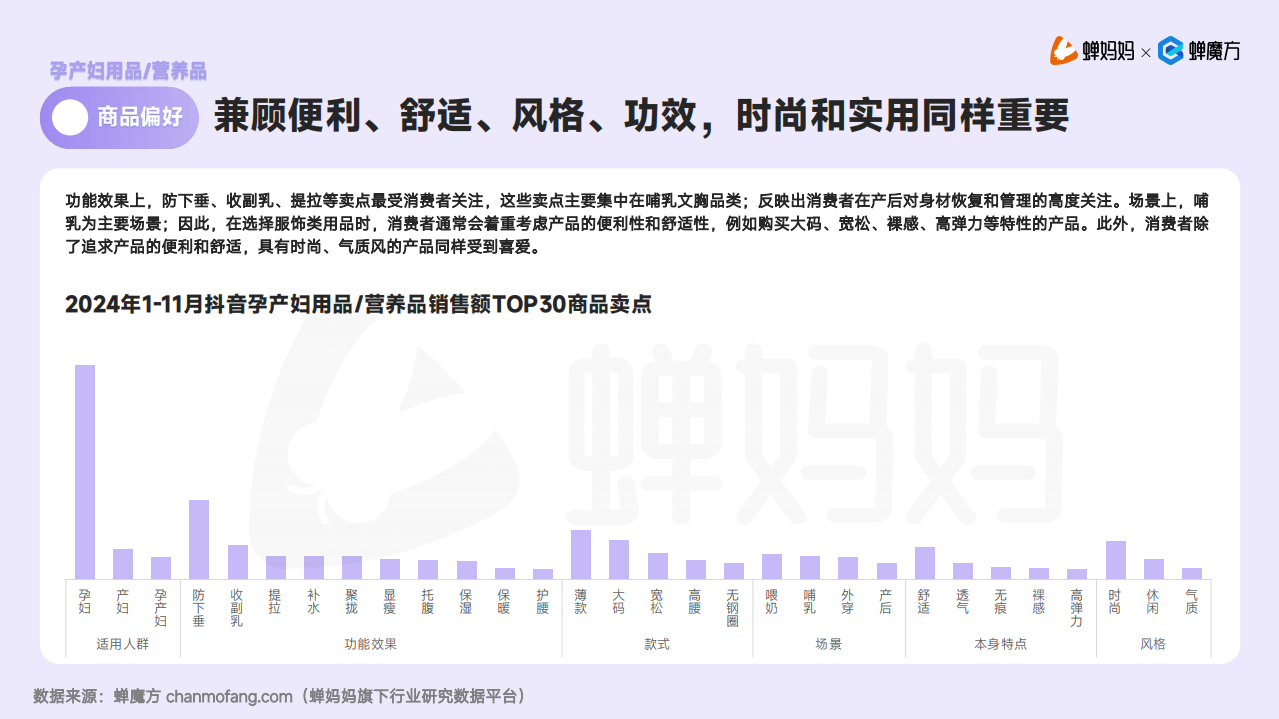Click the 时尚 bar in the chart

1115,560
